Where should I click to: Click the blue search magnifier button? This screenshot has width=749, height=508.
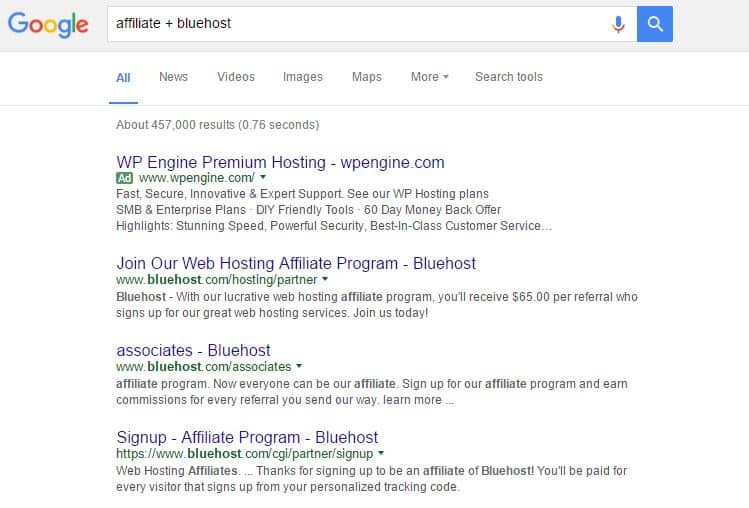click(x=655, y=24)
